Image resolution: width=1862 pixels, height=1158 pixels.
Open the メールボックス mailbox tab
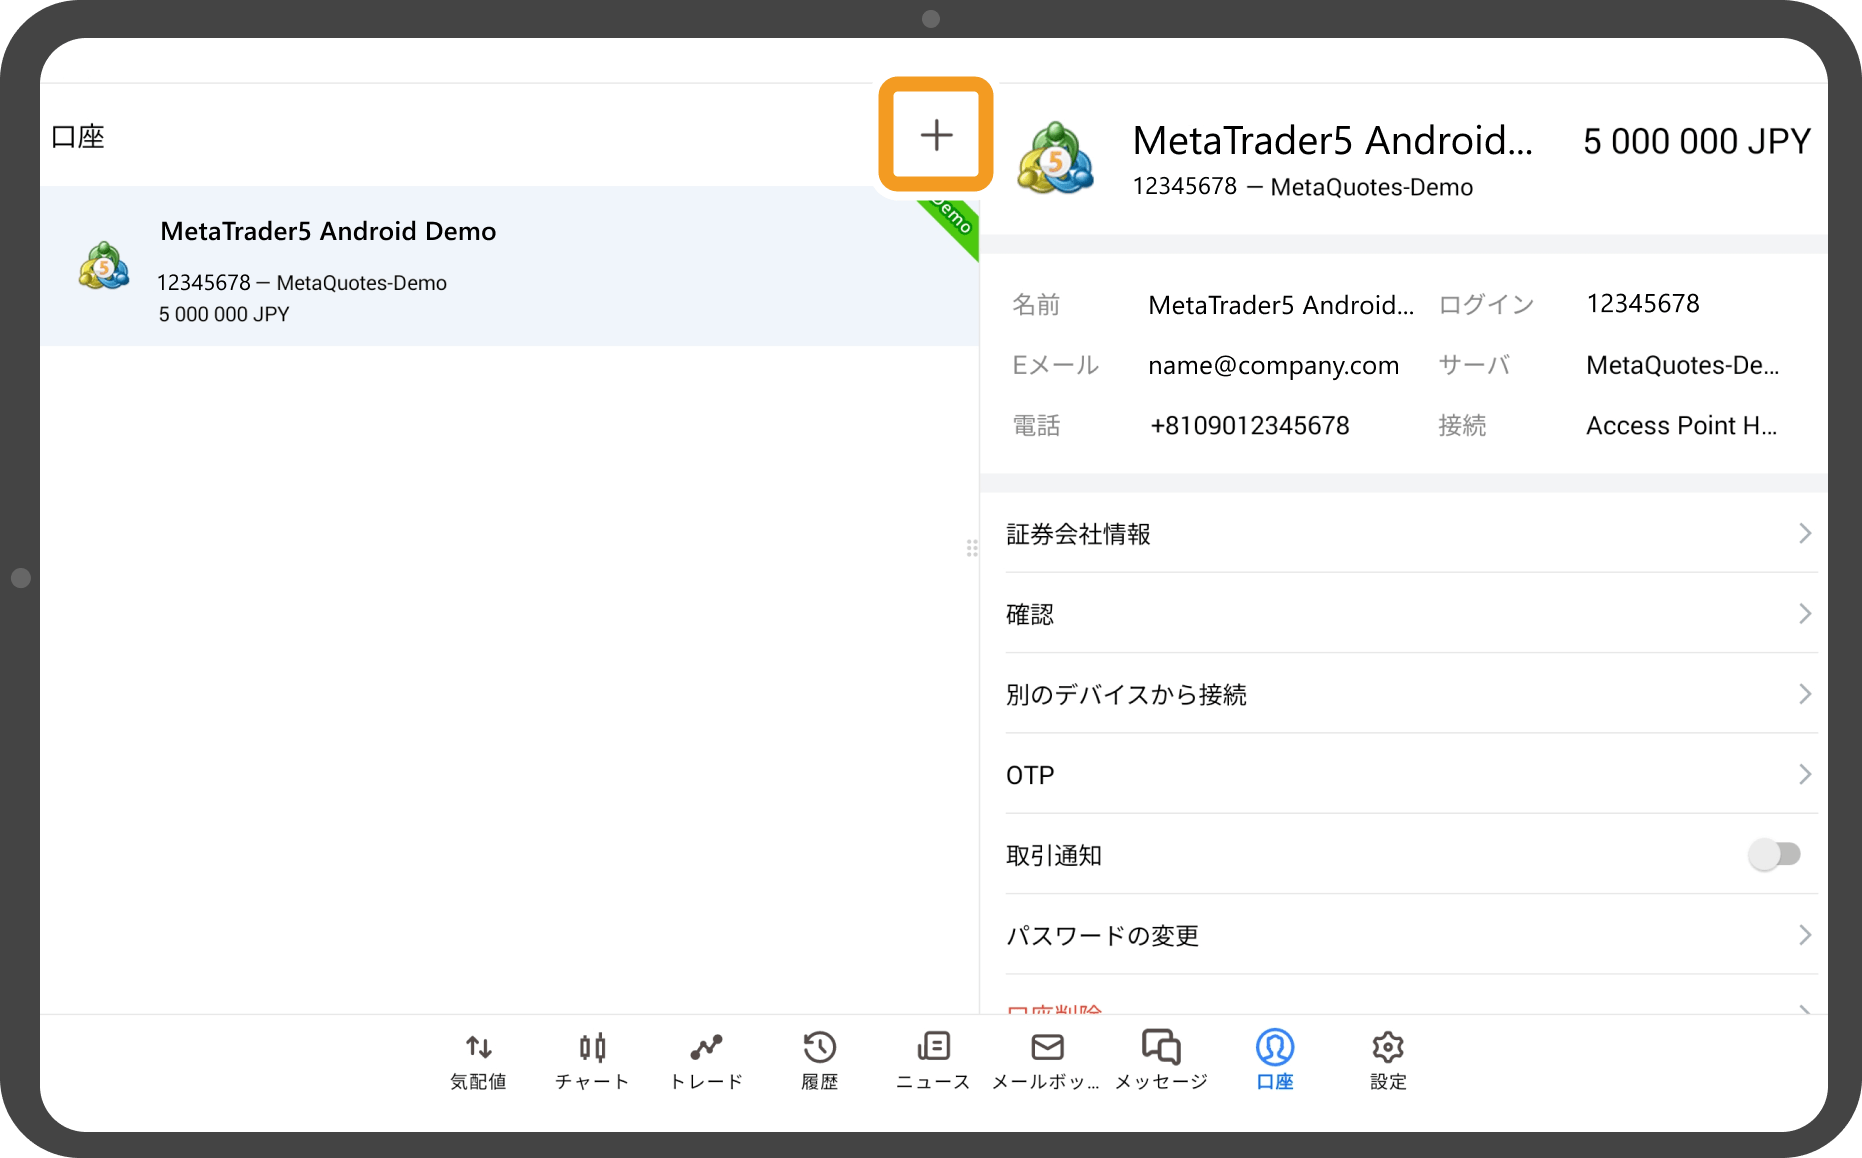click(x=1046, y=1061)
